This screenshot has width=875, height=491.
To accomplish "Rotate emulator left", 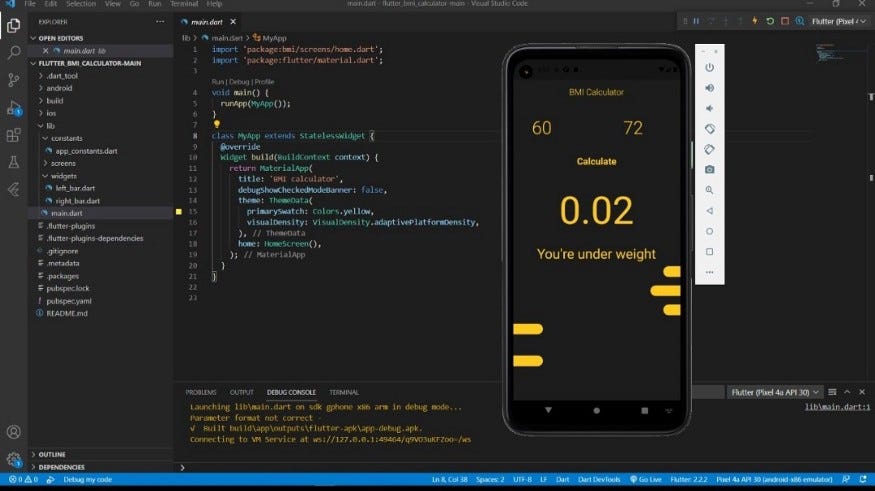I will (709, 129).
